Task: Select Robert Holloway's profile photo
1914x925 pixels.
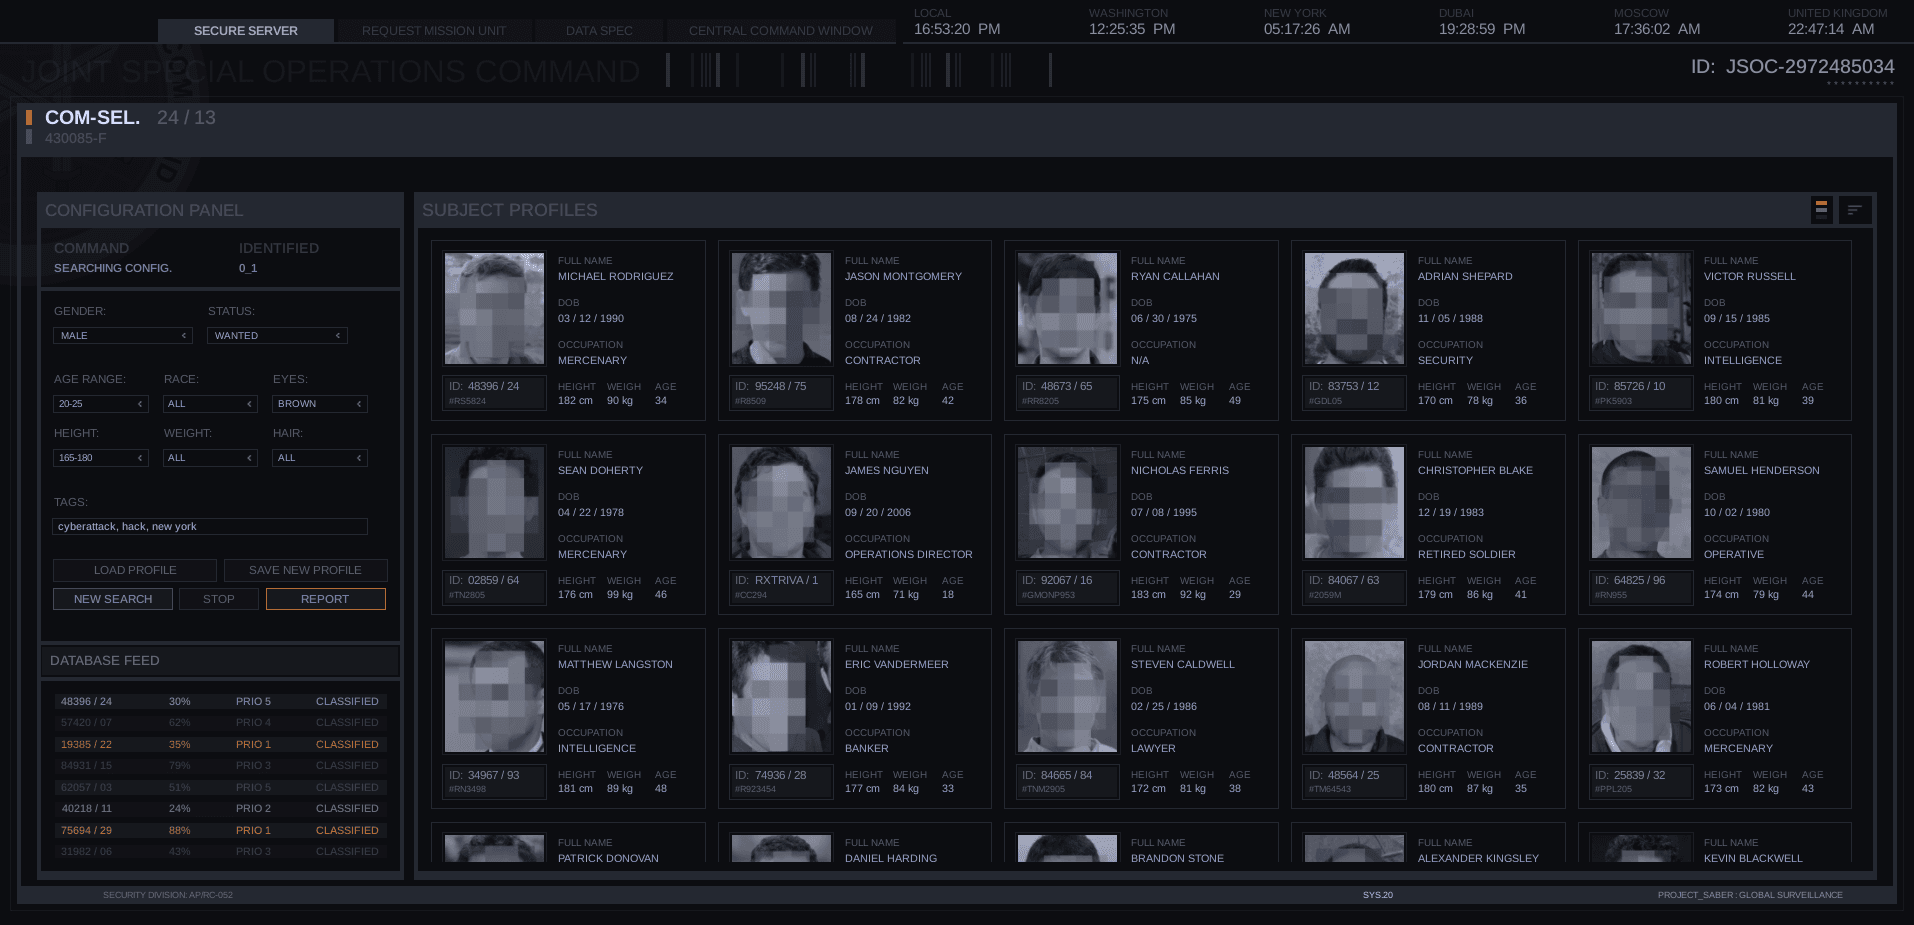Action: [1641, 696]
